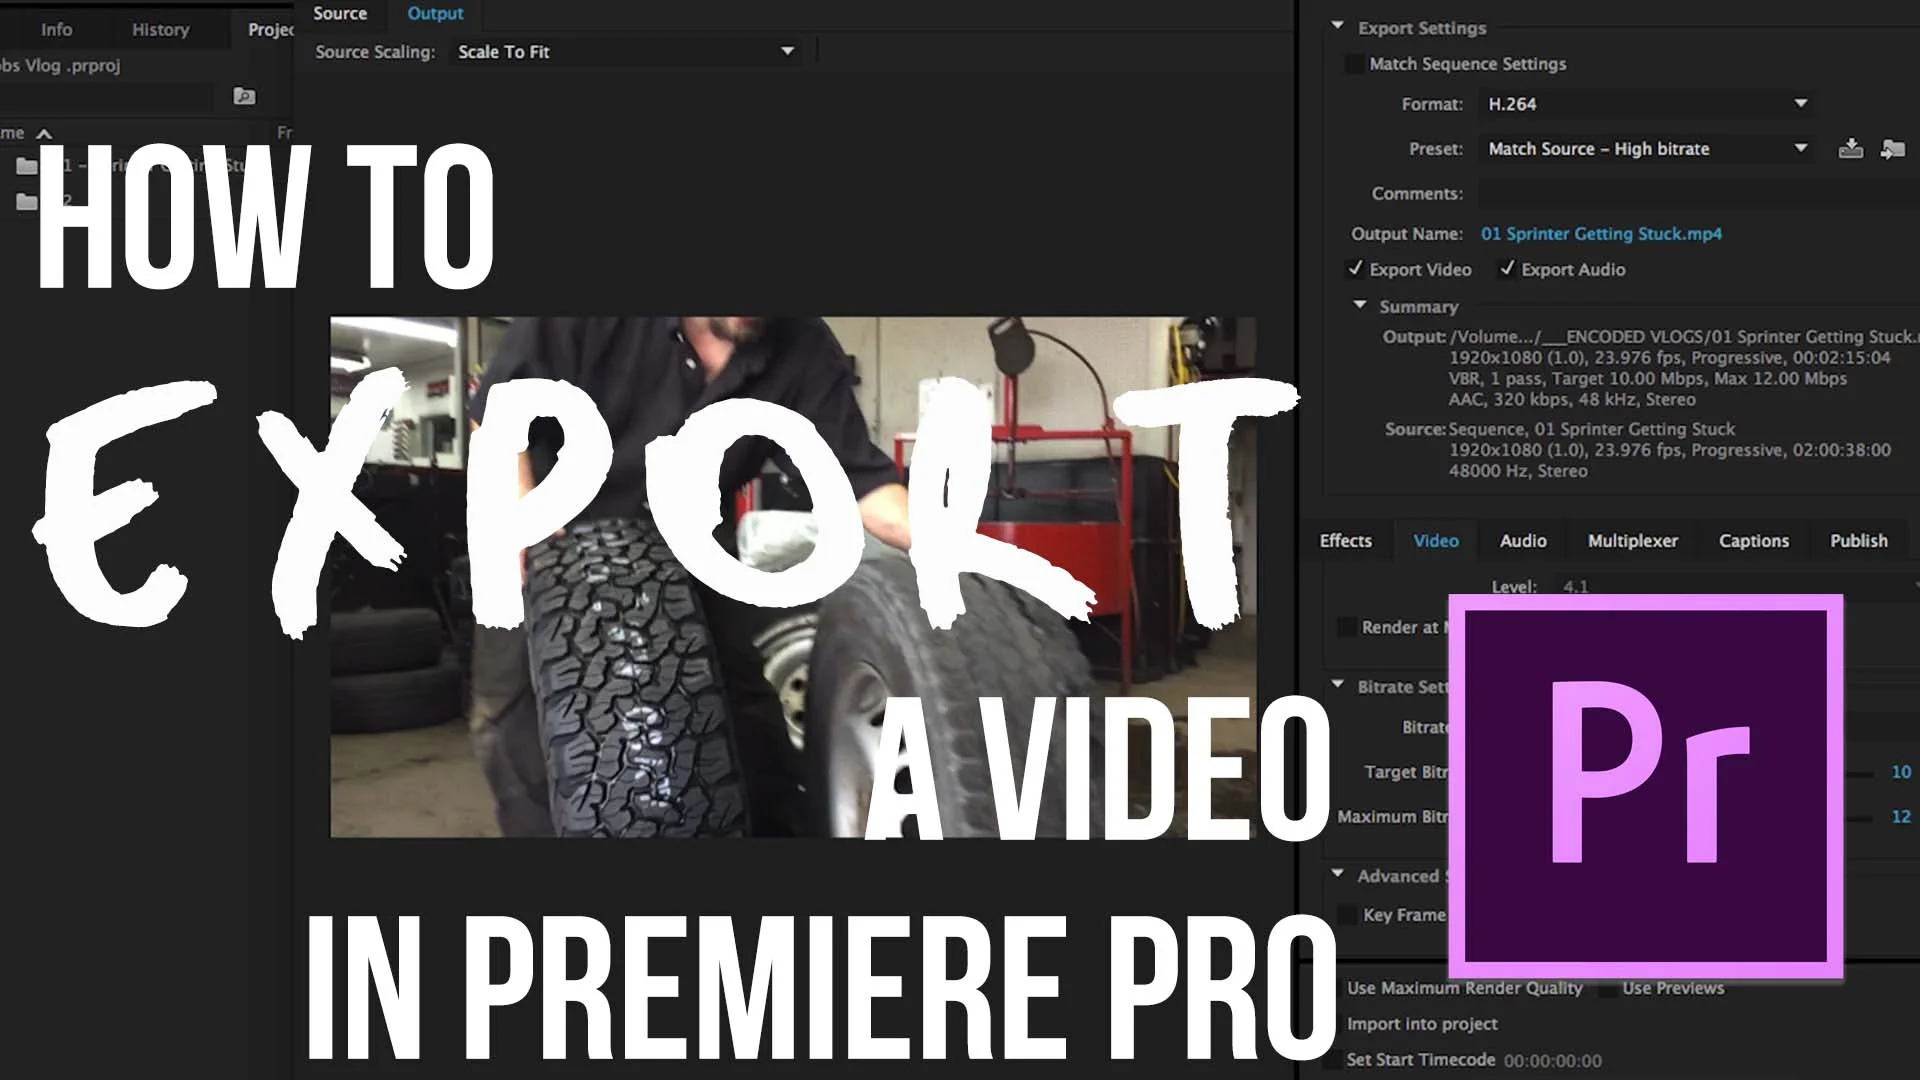The image size is (1920, 1080).
Task: Click the Target Bitrate slider track
Action: pos(1859,774)
